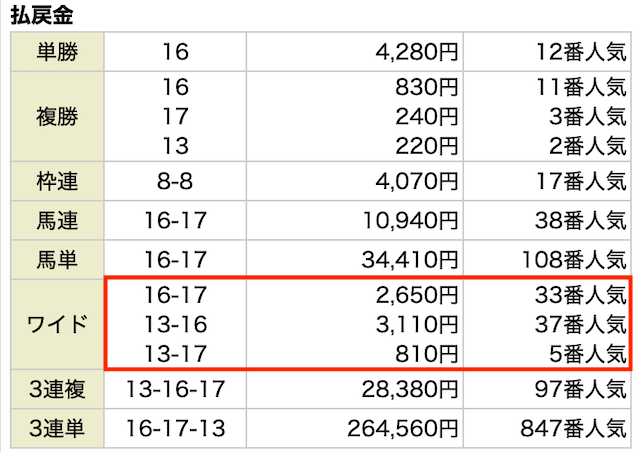Select the 264,560円 payout value
Image resolution: width=640 pixels, height=452 pixels.
click(402, 428)
